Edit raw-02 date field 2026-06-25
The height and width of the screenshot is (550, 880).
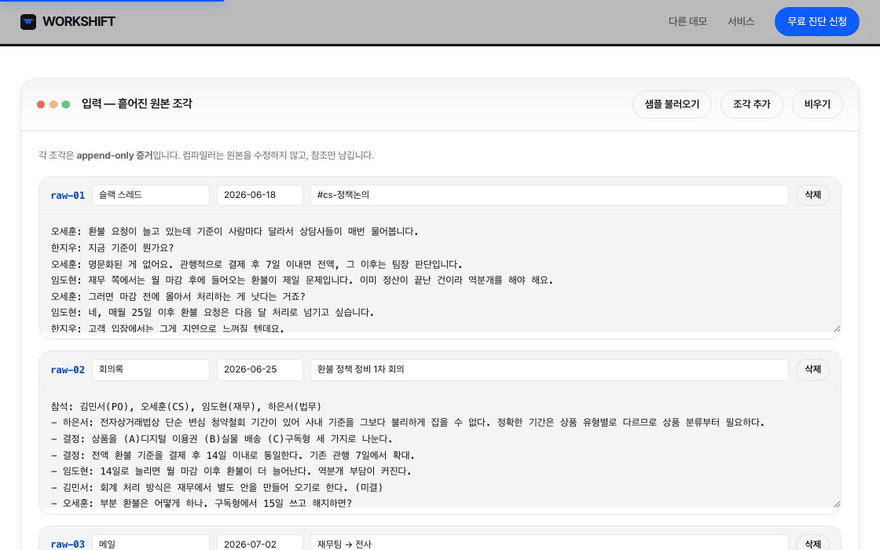point(260,370)
